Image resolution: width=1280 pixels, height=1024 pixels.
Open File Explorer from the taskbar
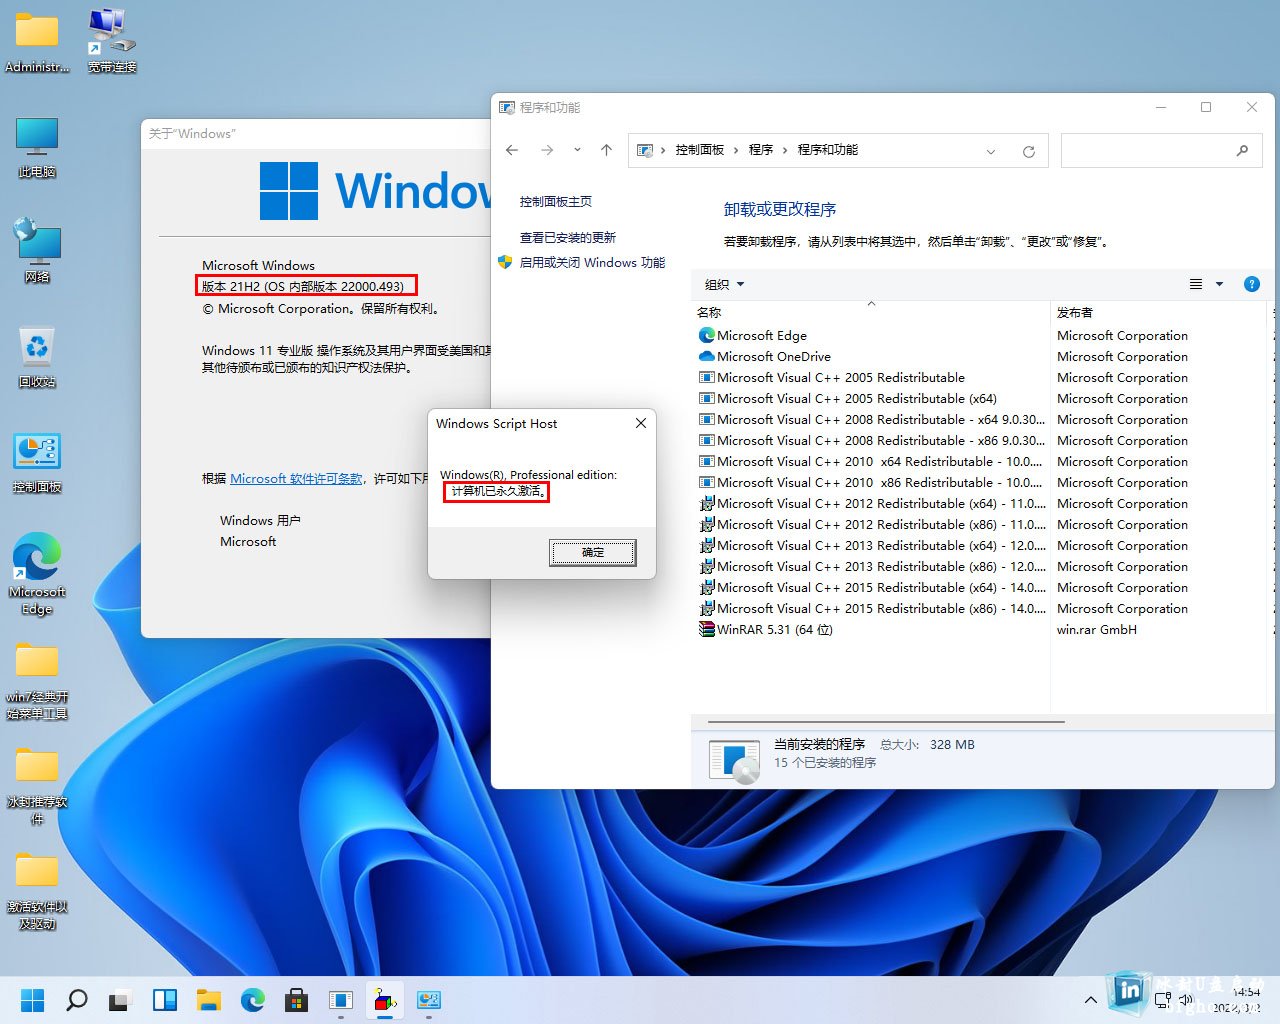(208, 1000)
